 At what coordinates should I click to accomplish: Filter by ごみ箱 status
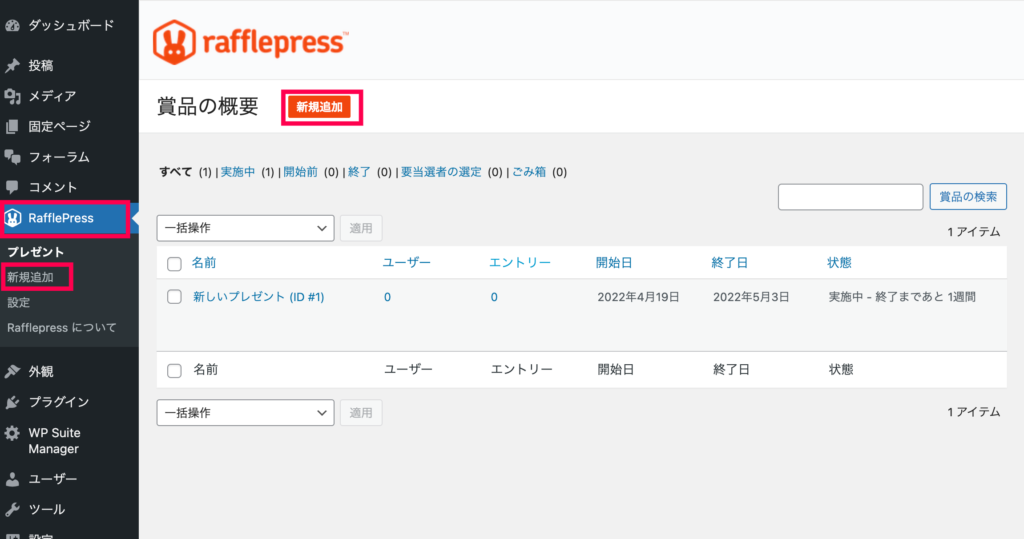[529, 172]
